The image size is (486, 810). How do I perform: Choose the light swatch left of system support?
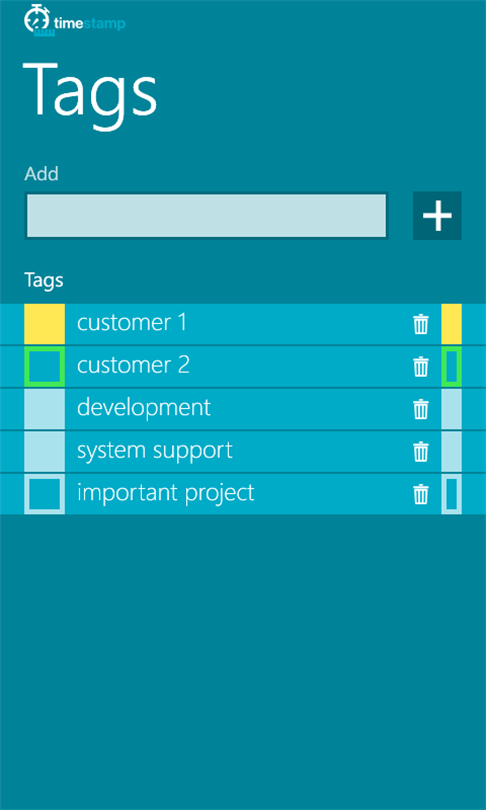44,451
